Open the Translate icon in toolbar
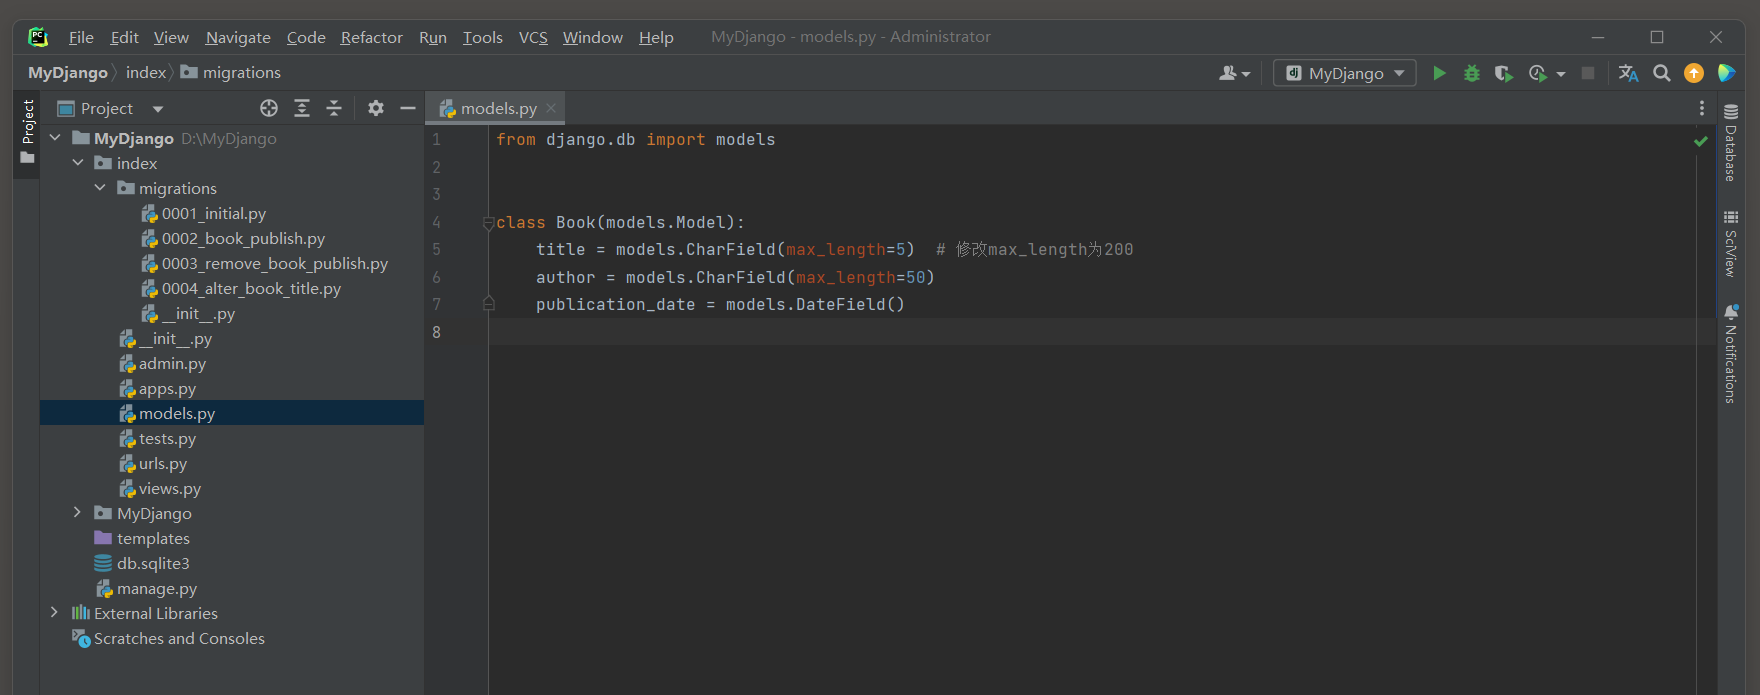This screenshot has height=695, width=1760. pyautogui.click(x=1628, y=73)
